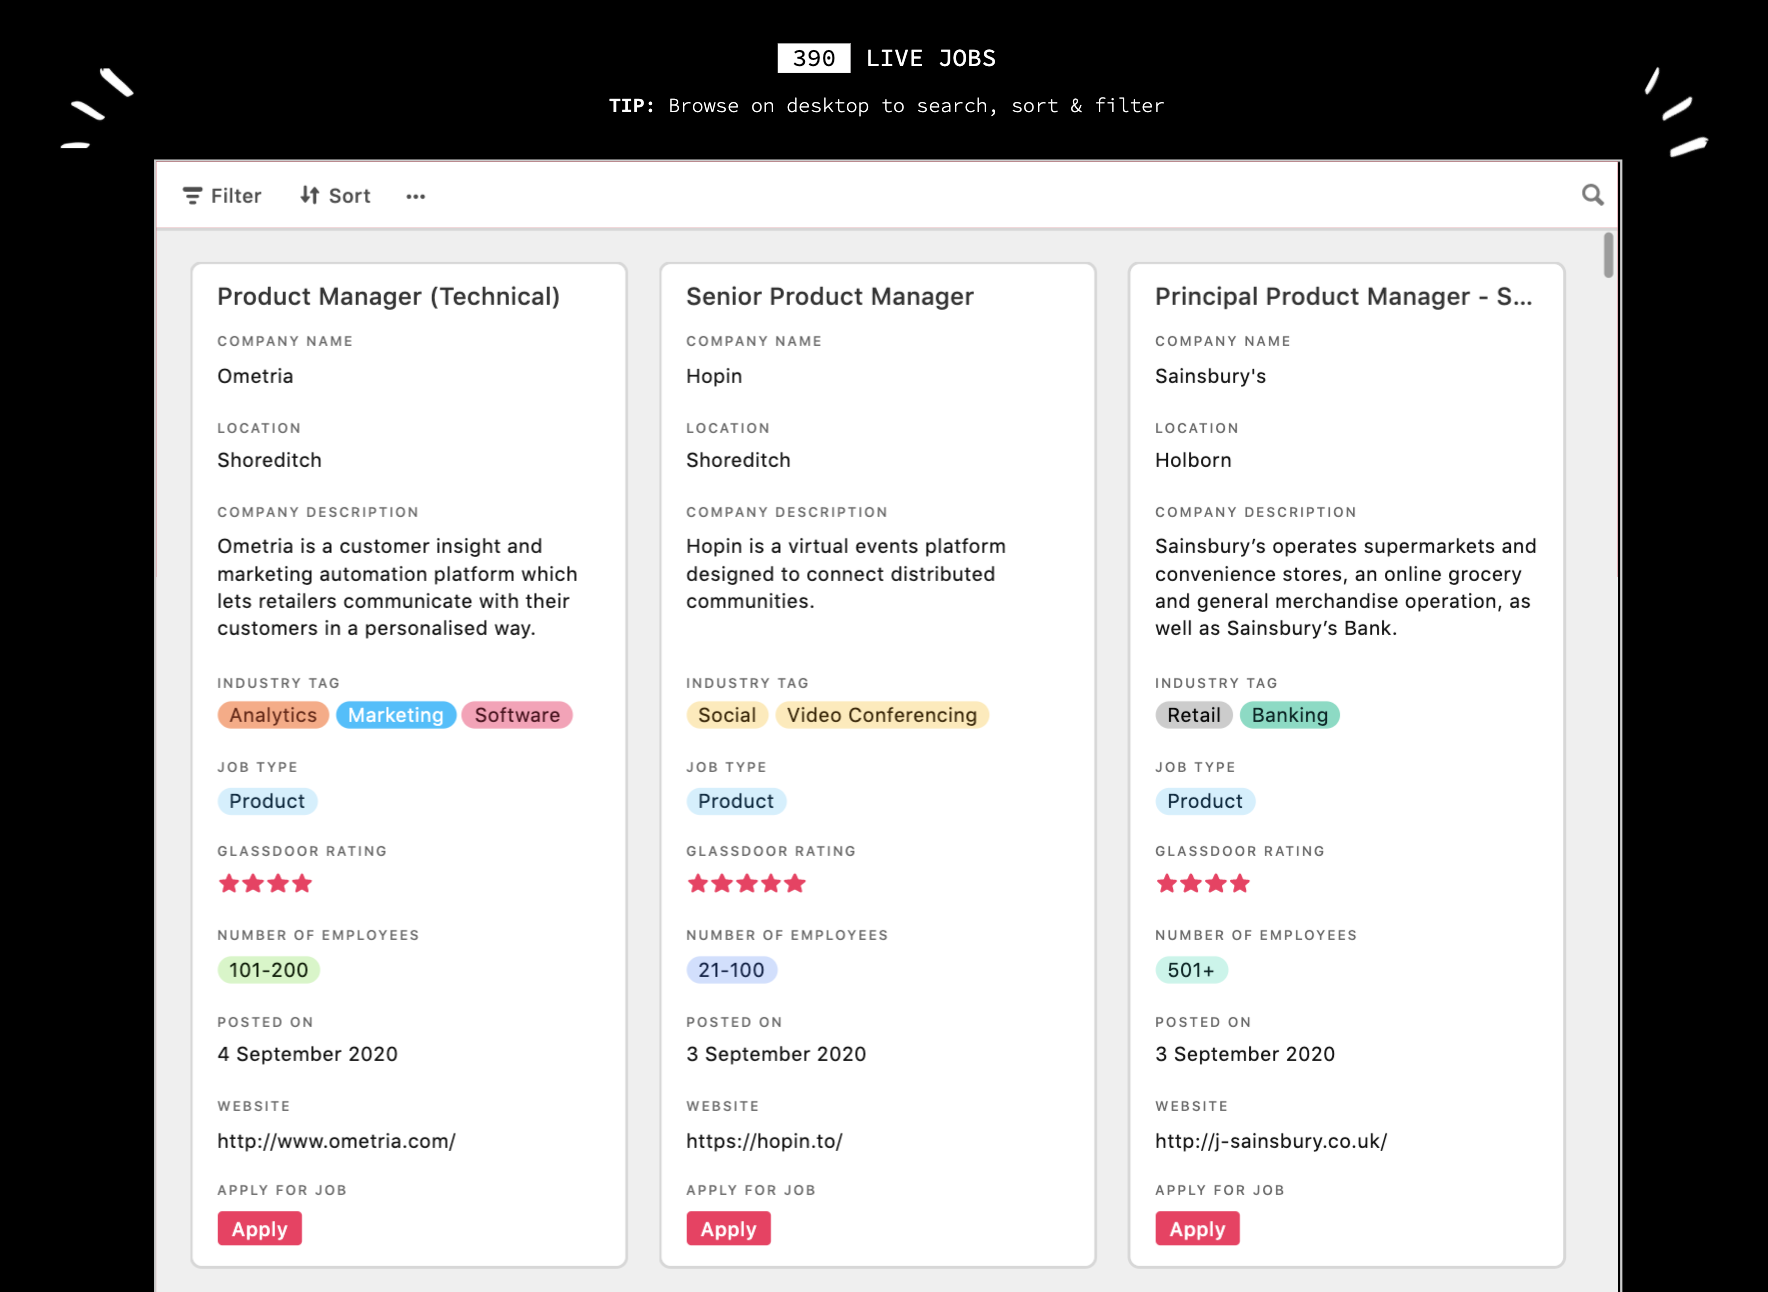Open the https://hopin.to/ website link
The width and height of the screenshot is (1768, 1292).
click(x=765, y=1141)
